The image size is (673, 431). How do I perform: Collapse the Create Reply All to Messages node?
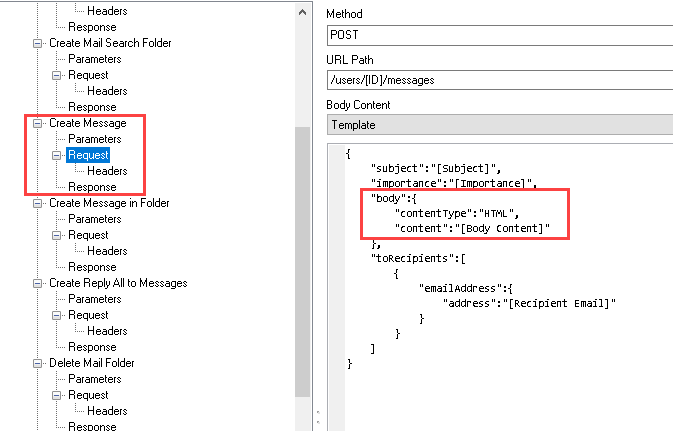(38, 283)
